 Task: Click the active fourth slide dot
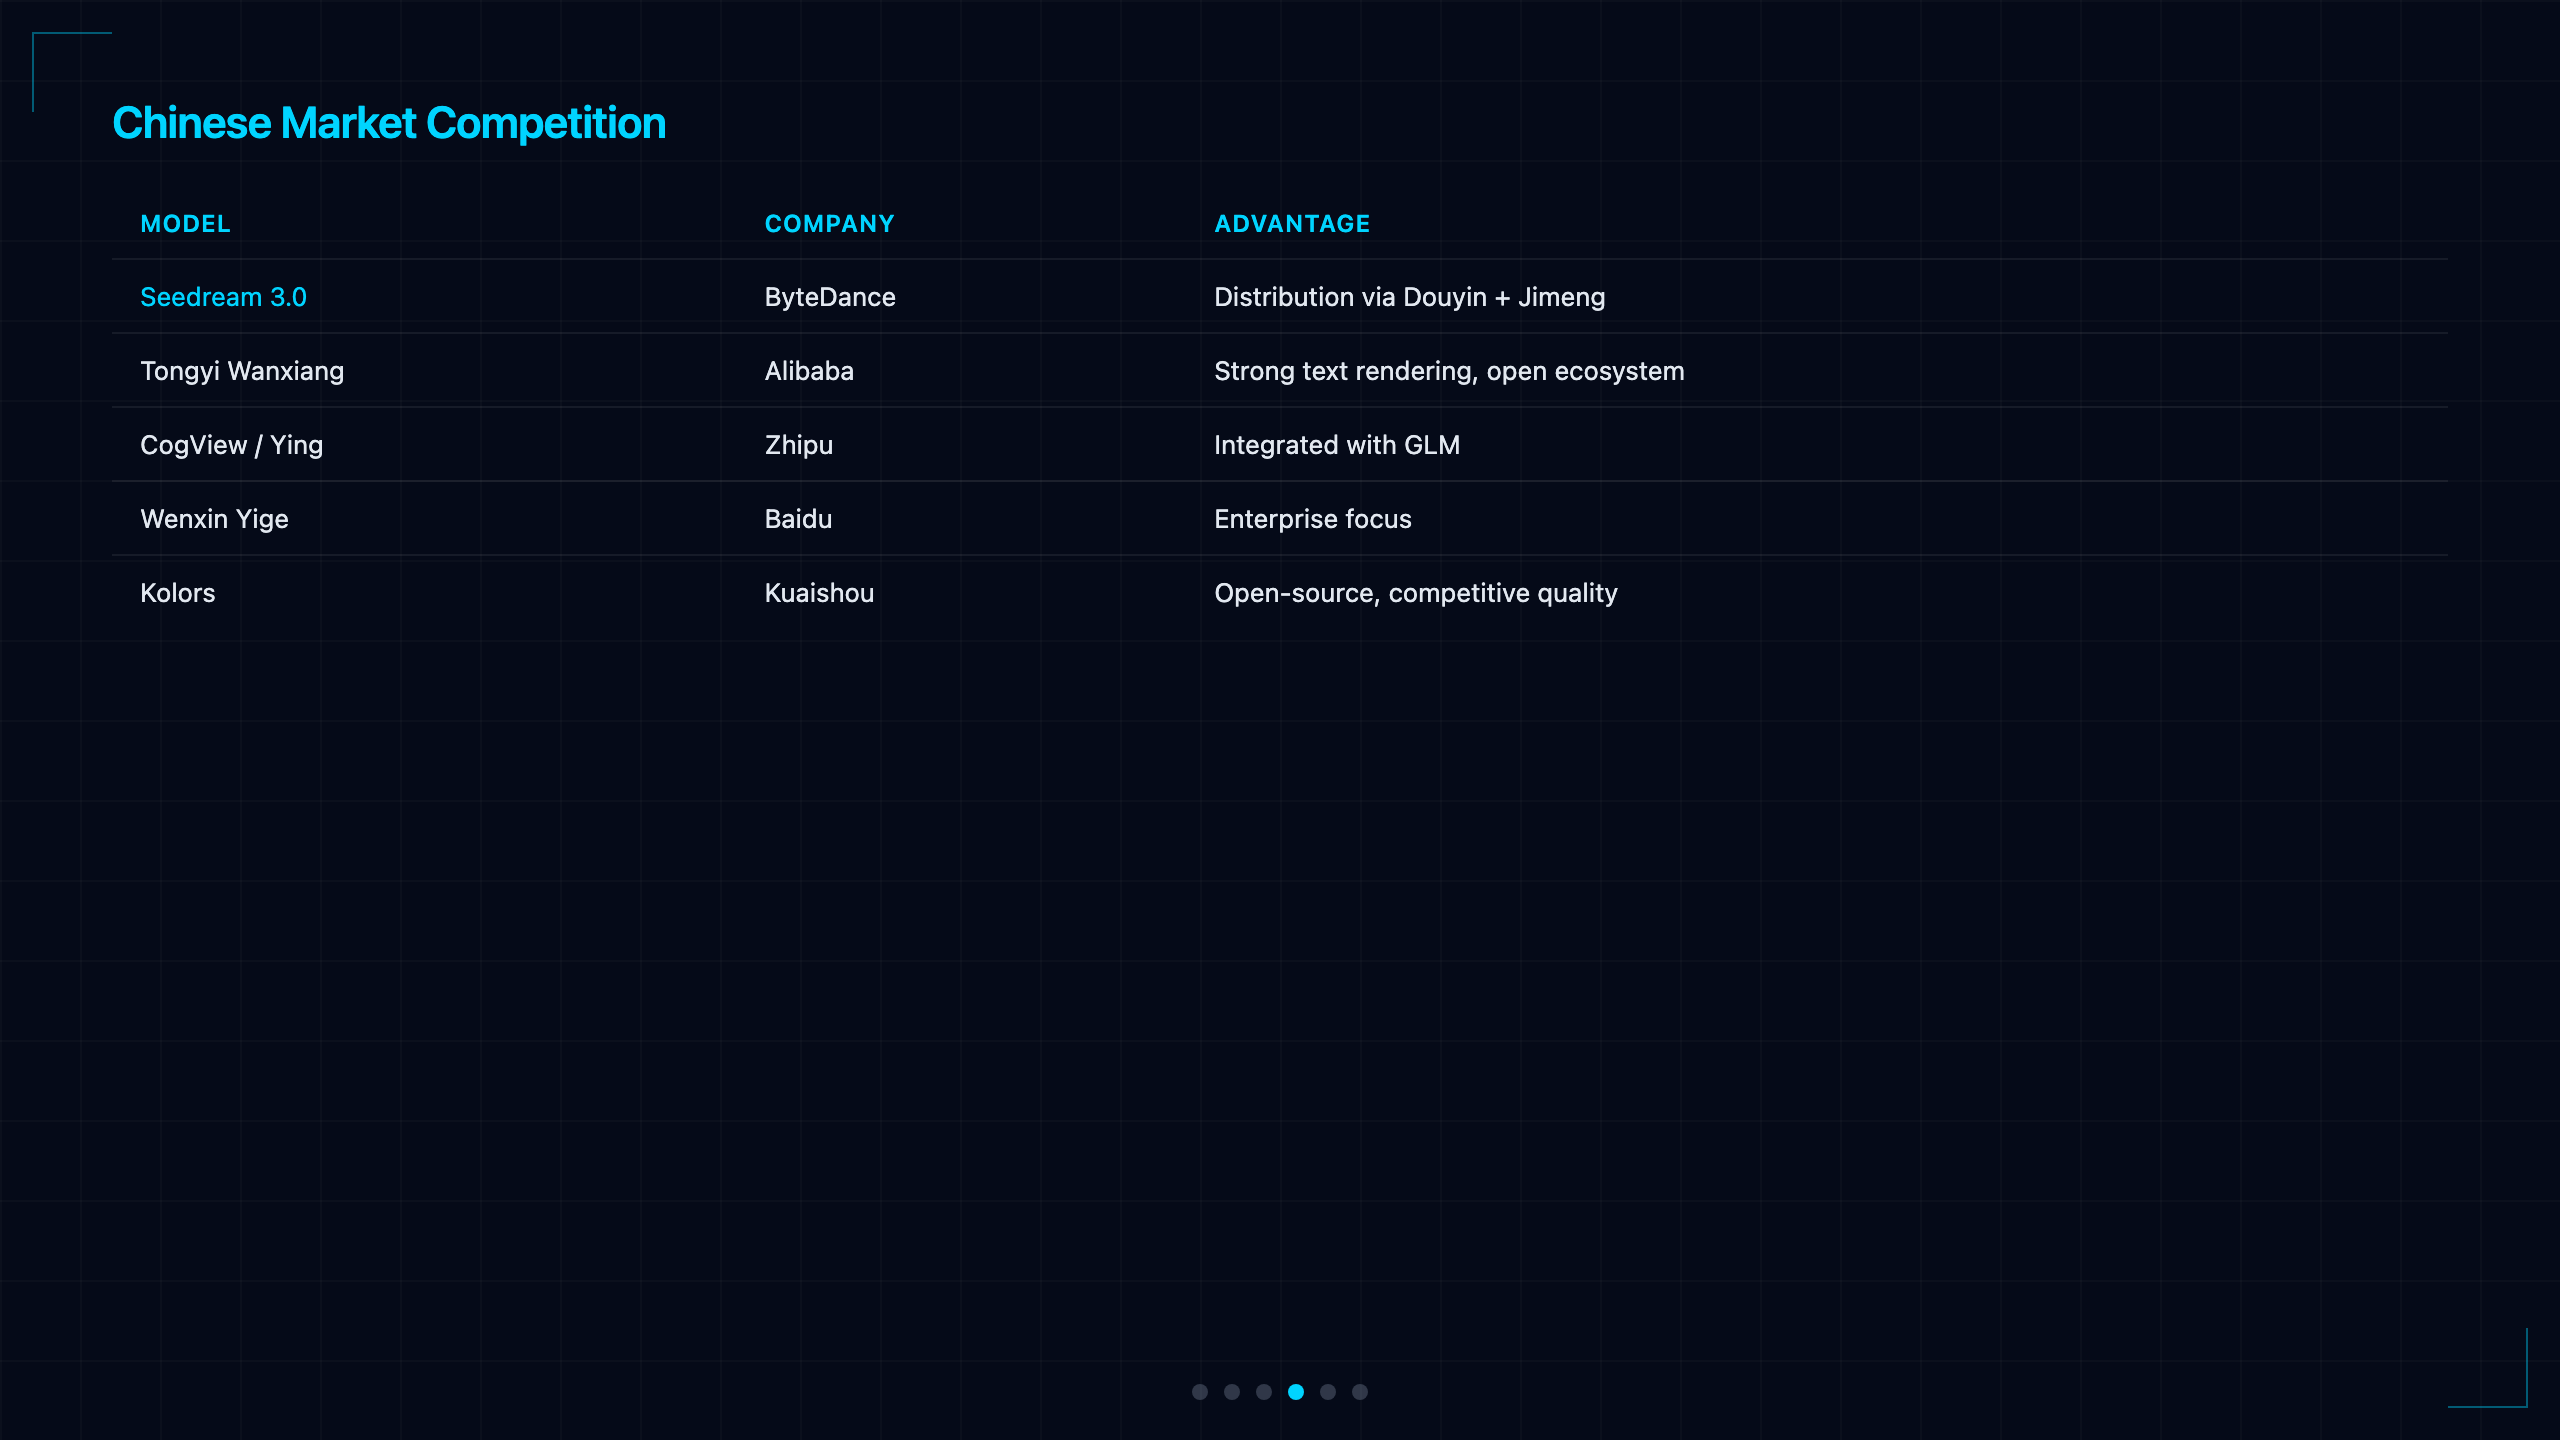pos(1296,1392)
